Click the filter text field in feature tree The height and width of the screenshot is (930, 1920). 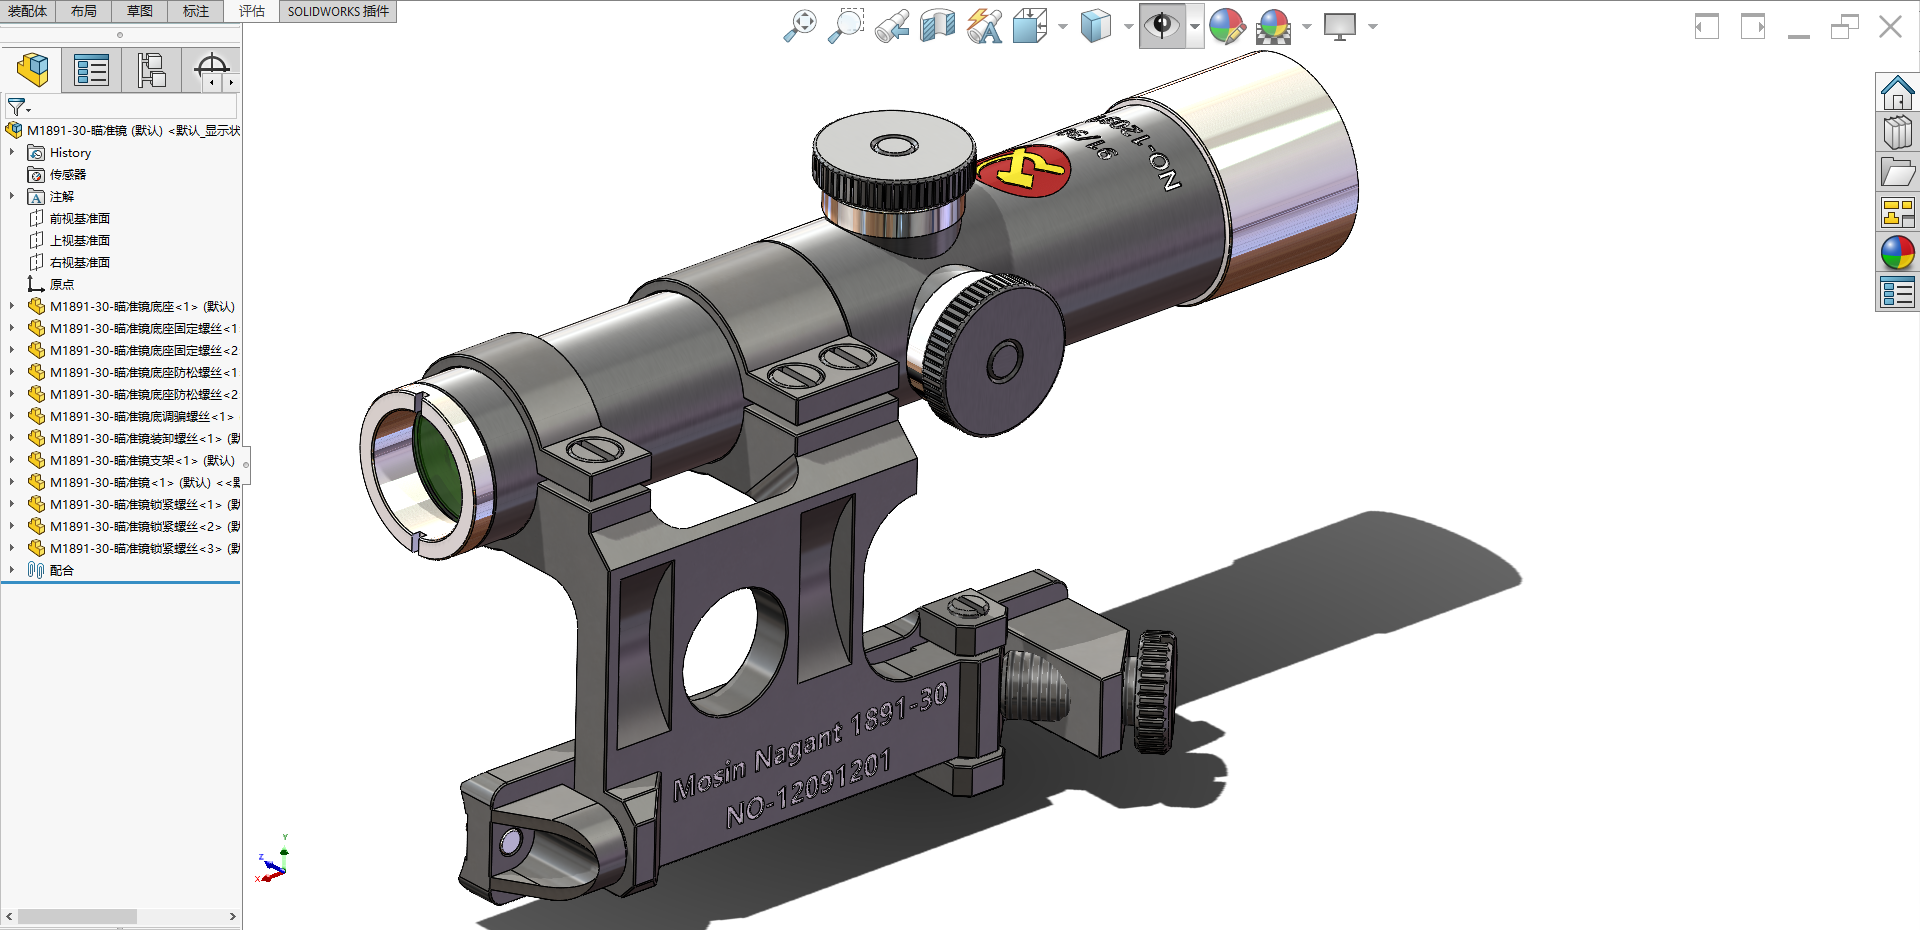click(136, 106)
